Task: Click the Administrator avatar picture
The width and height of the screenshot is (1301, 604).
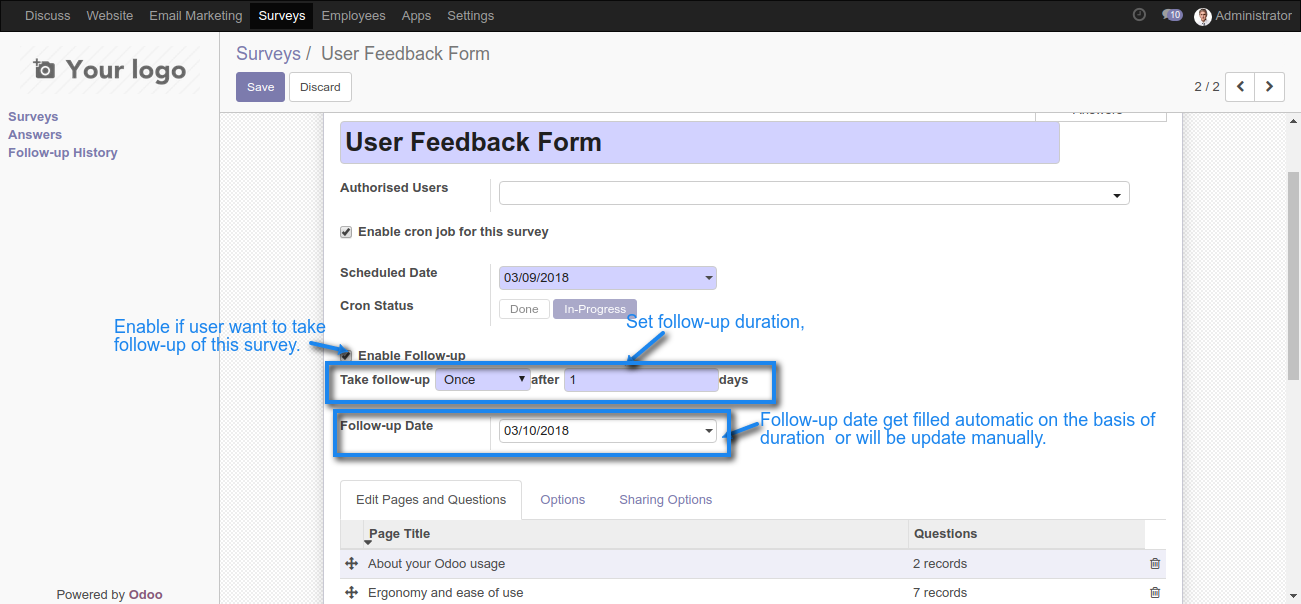Action: (1203, 16)
